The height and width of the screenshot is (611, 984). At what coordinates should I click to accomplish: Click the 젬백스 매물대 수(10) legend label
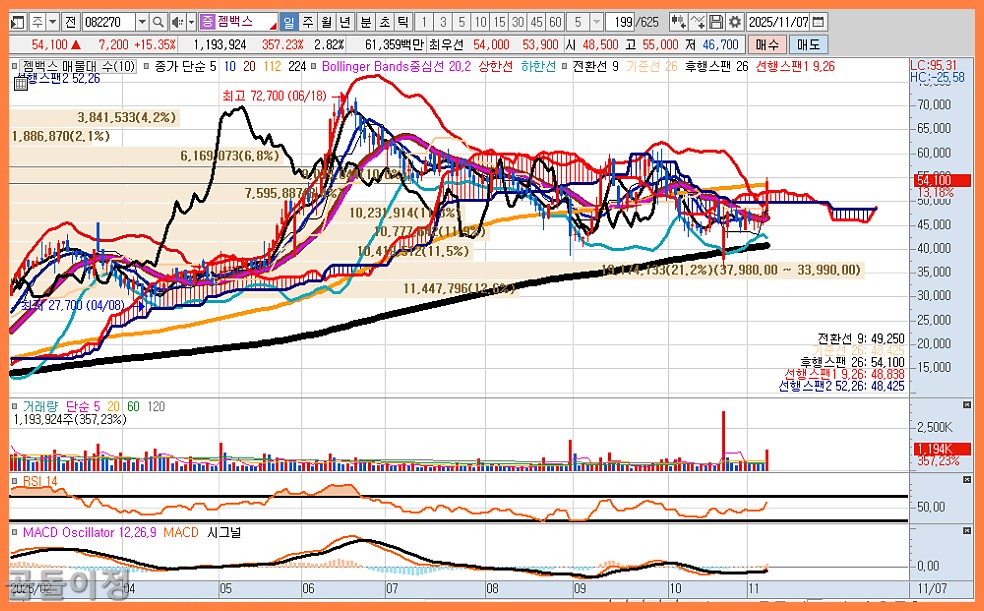point(78,66)
